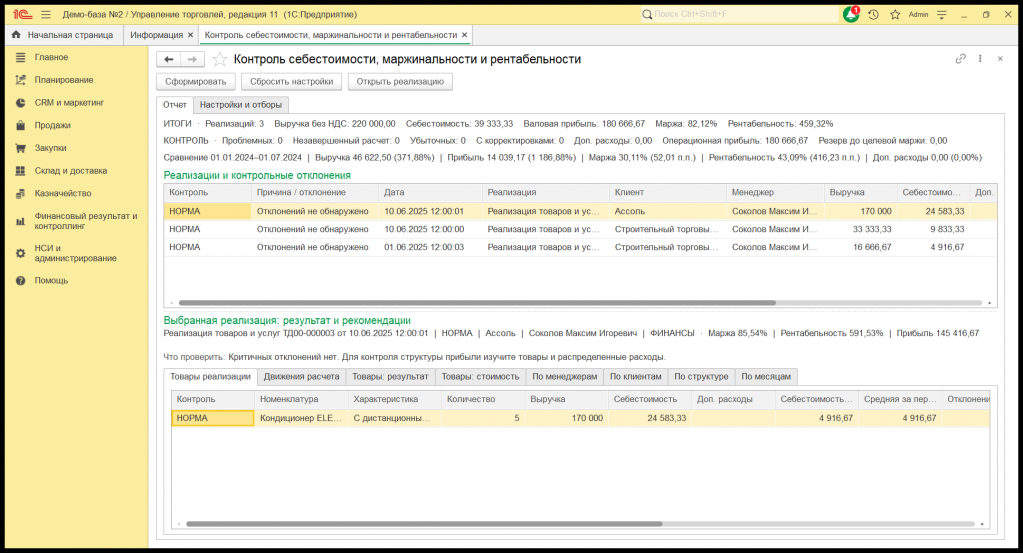Select row dated 01.06.2025 12:00:03
Image resolution: width=1023 pixels, height=553 pixels.
click(580, 247)
